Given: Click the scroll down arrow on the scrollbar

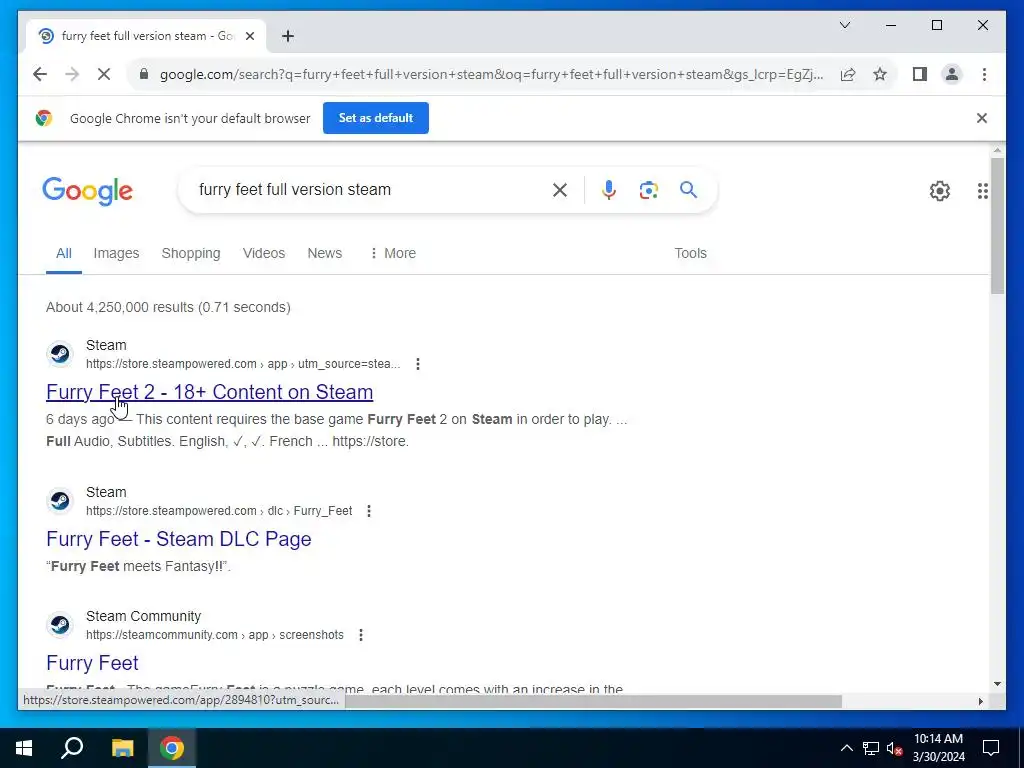Looking at the screenshot, I should tap(997, 684).
